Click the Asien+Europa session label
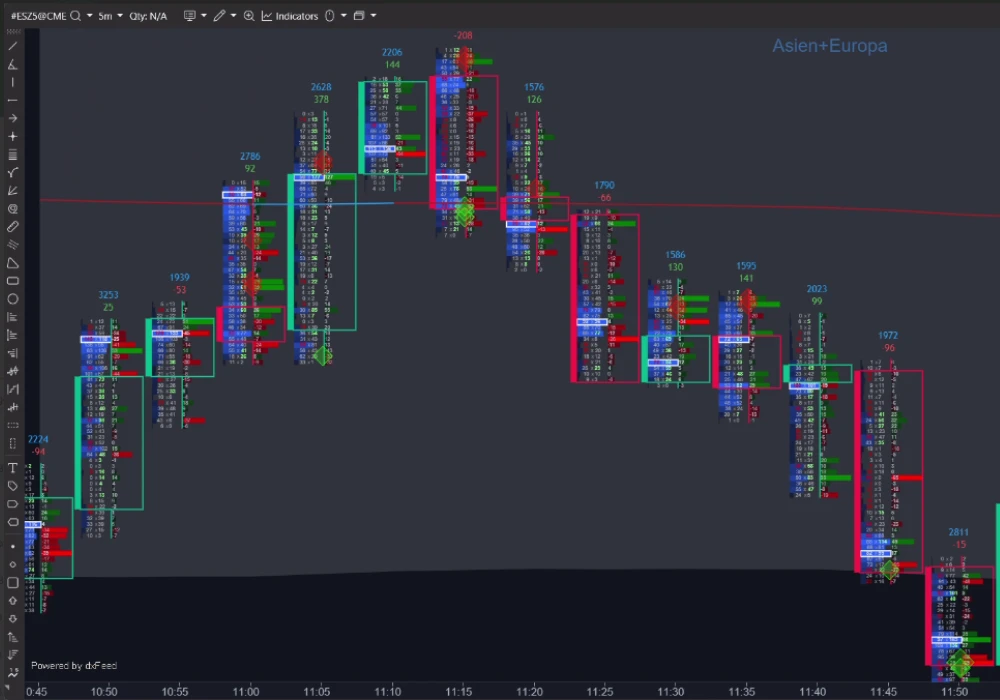 point(830,46)
